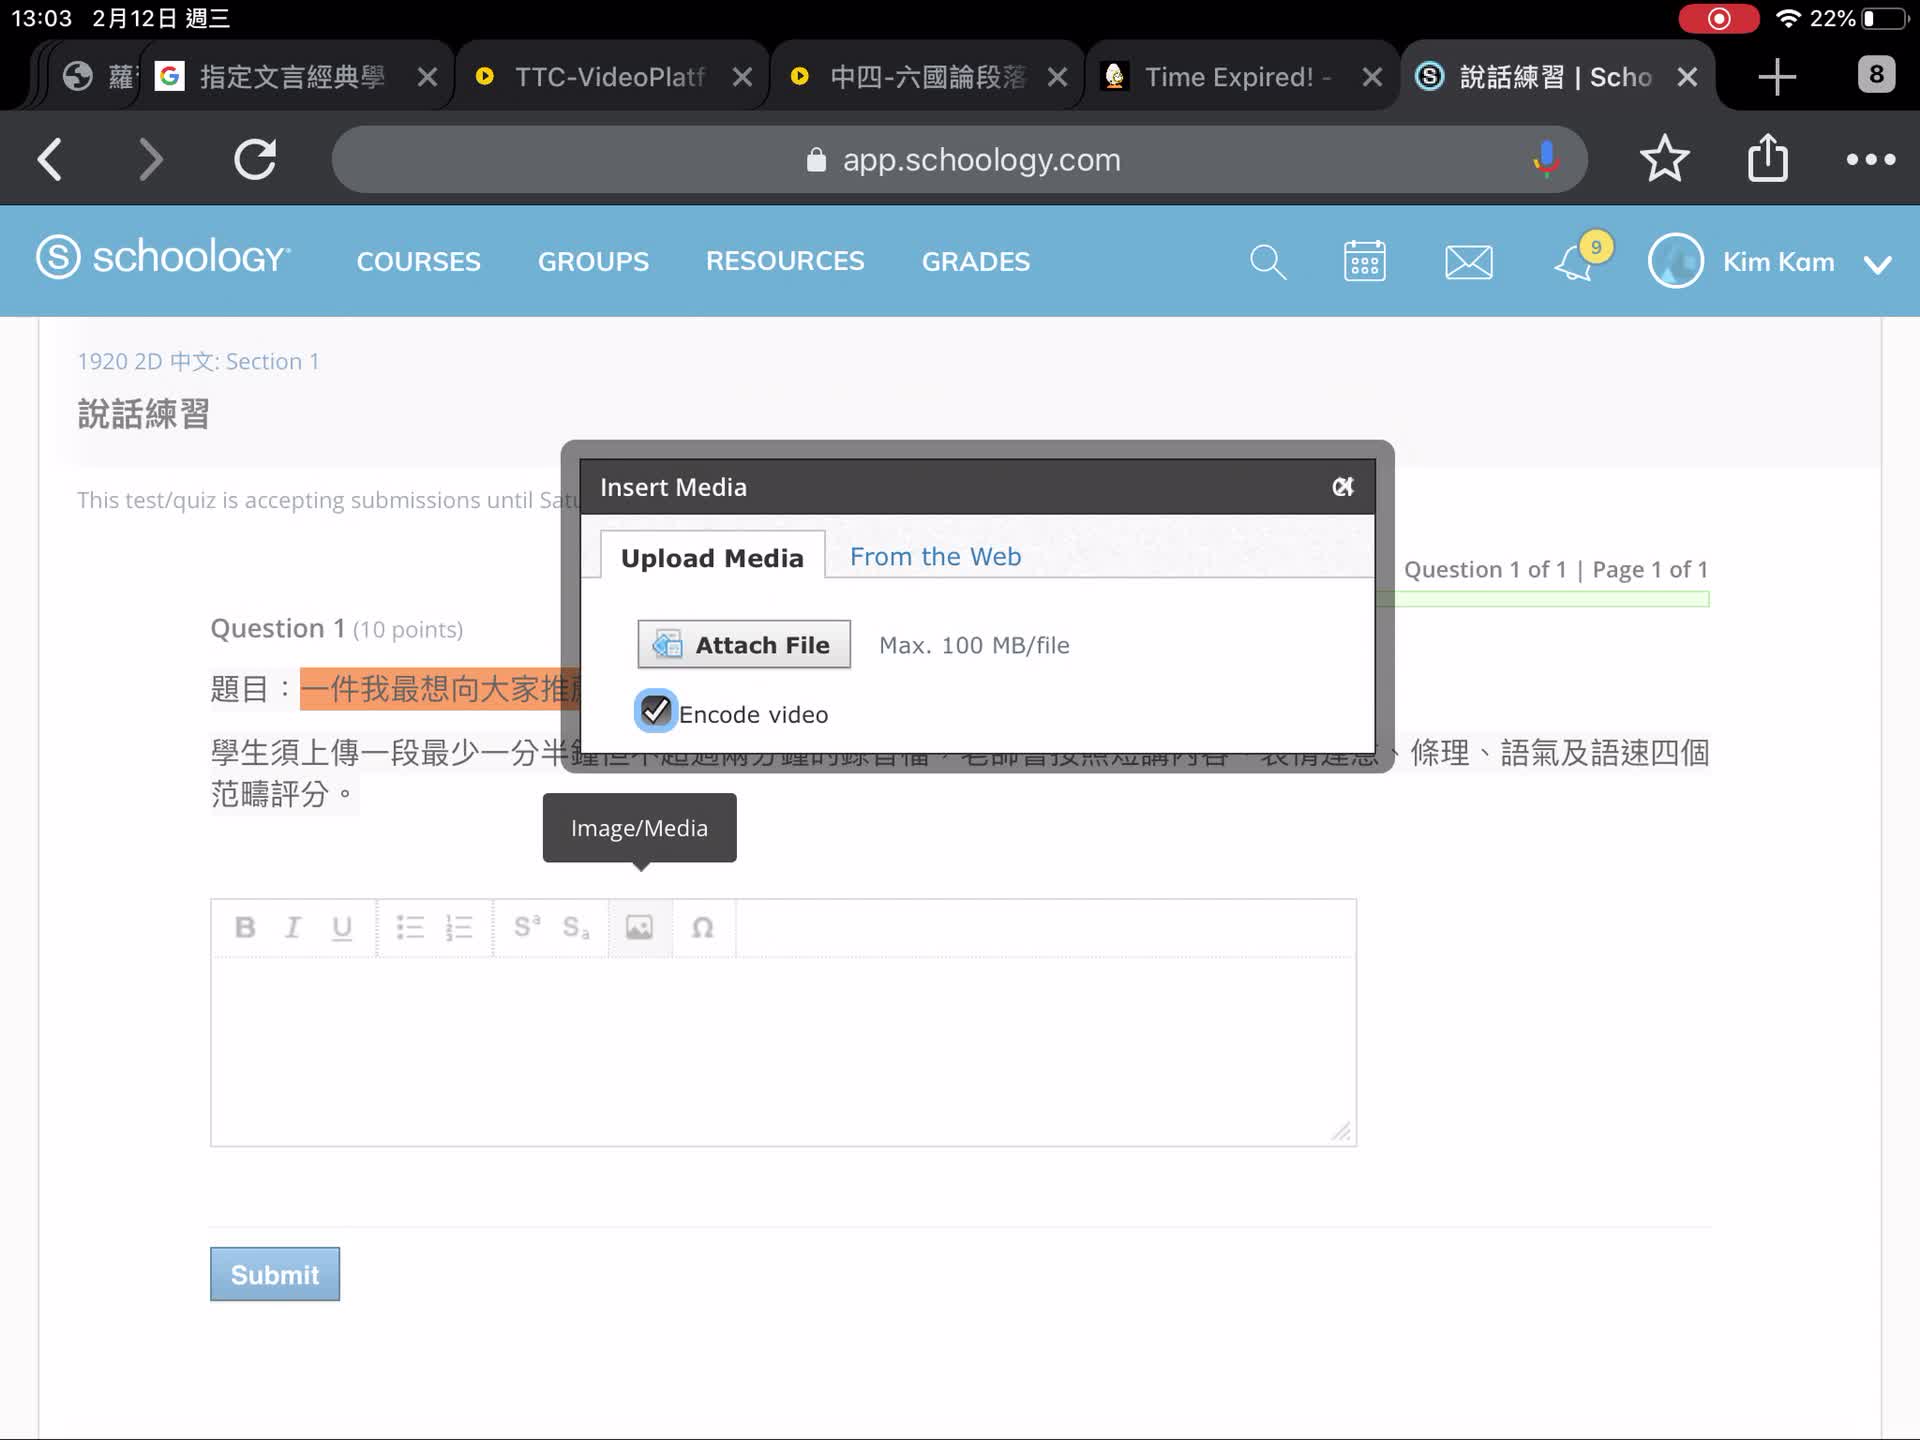Switch to the Time Expired! browser tab
The width and height of the screenshot is (1920, 1440).
(x=1228, y=75)
